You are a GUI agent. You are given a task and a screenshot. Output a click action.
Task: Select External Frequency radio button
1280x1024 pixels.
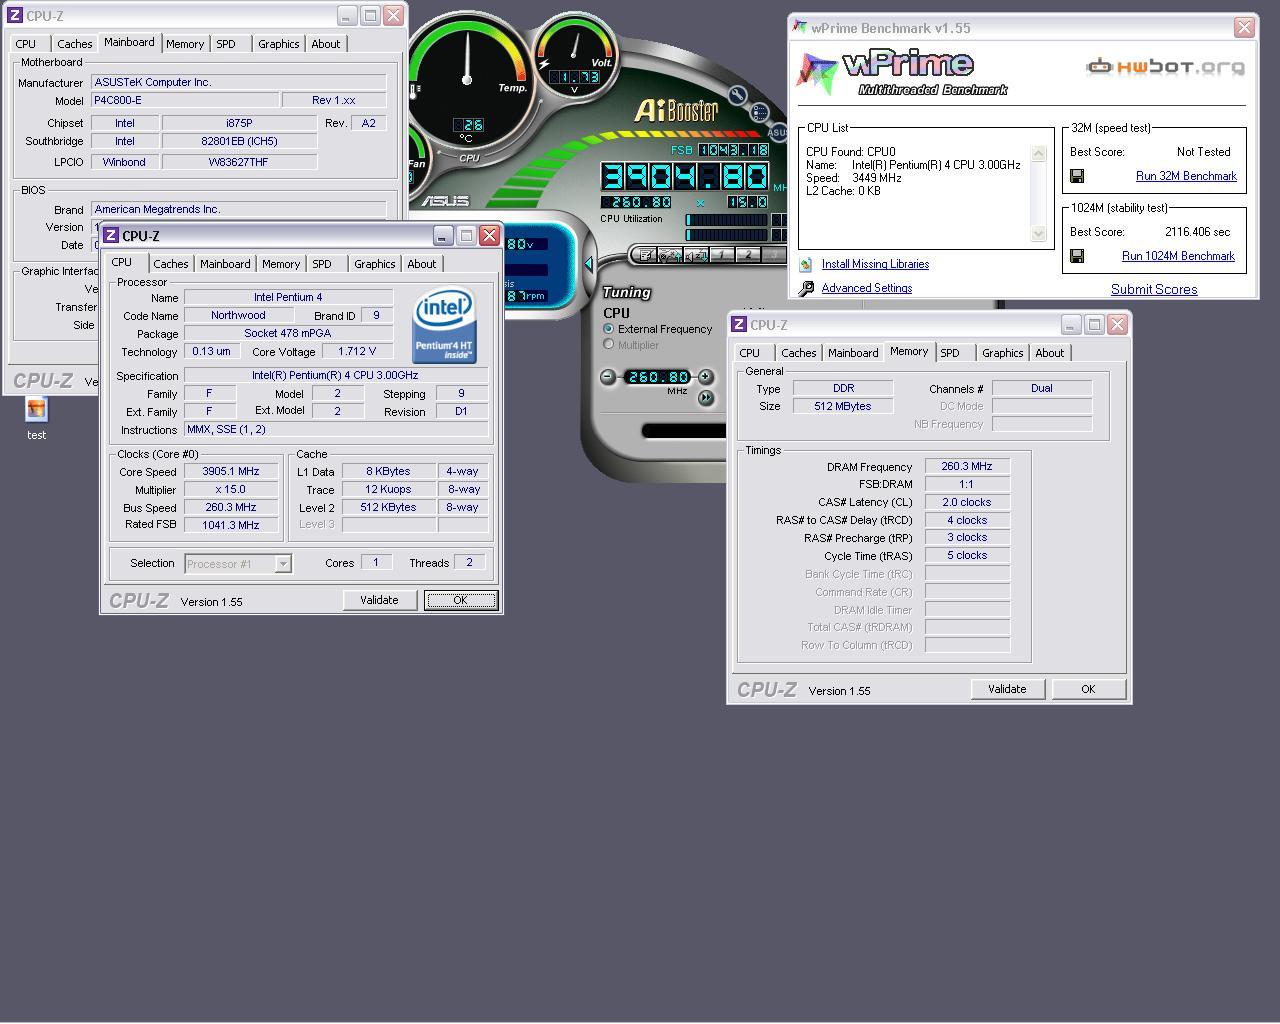pos(608,329)
